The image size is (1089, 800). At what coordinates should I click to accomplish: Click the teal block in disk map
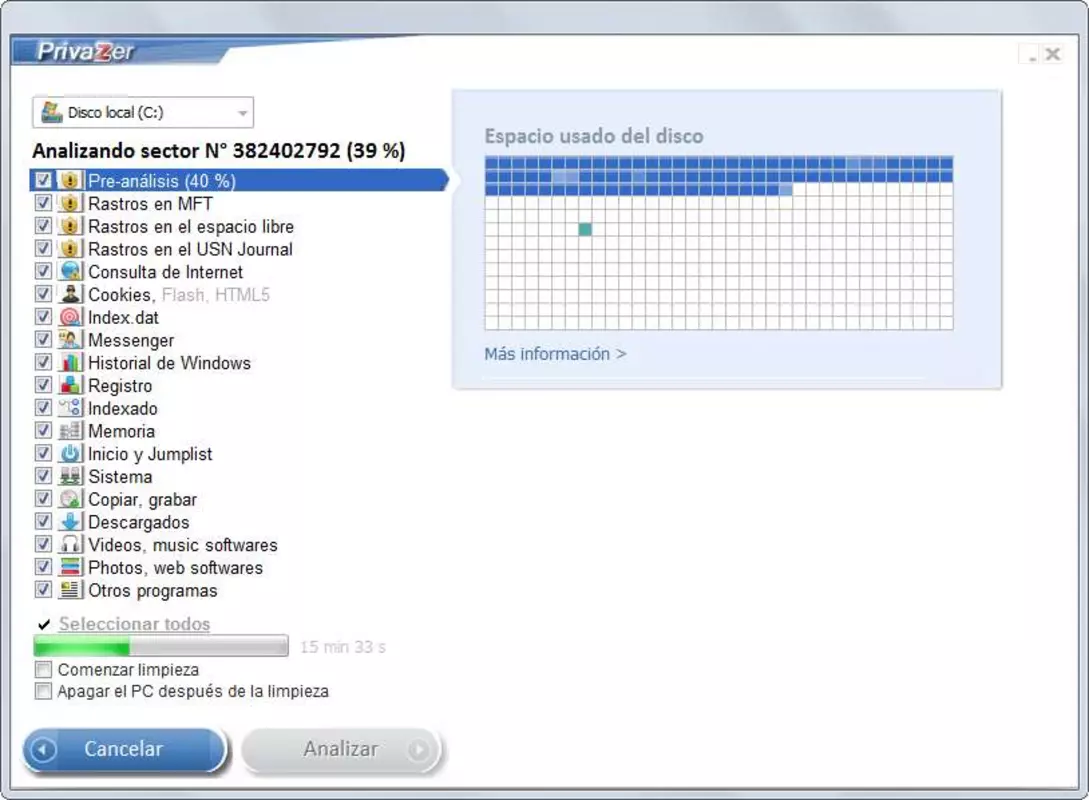tap(585, 229)
